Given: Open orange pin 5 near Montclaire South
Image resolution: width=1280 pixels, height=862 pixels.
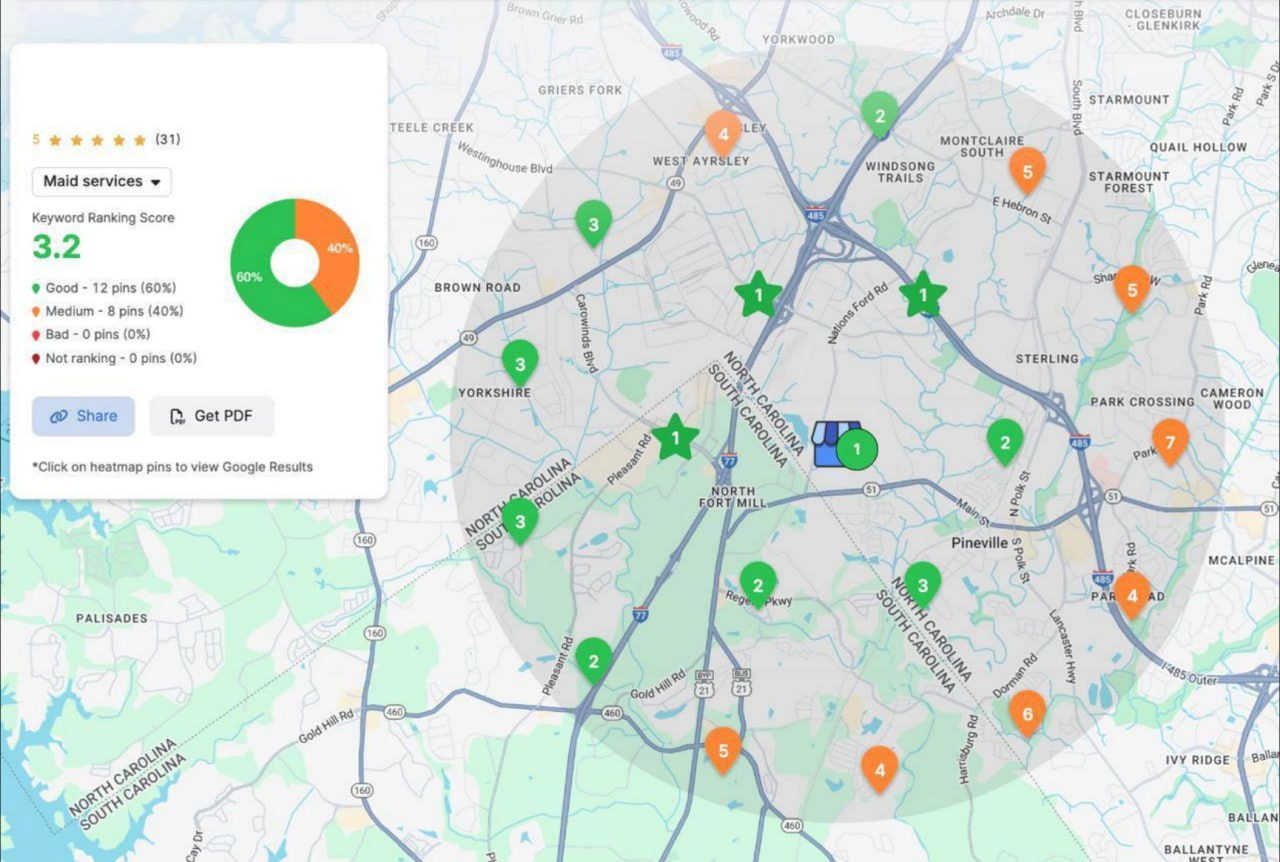Looking at the screenshot, I should point(1027,170).
